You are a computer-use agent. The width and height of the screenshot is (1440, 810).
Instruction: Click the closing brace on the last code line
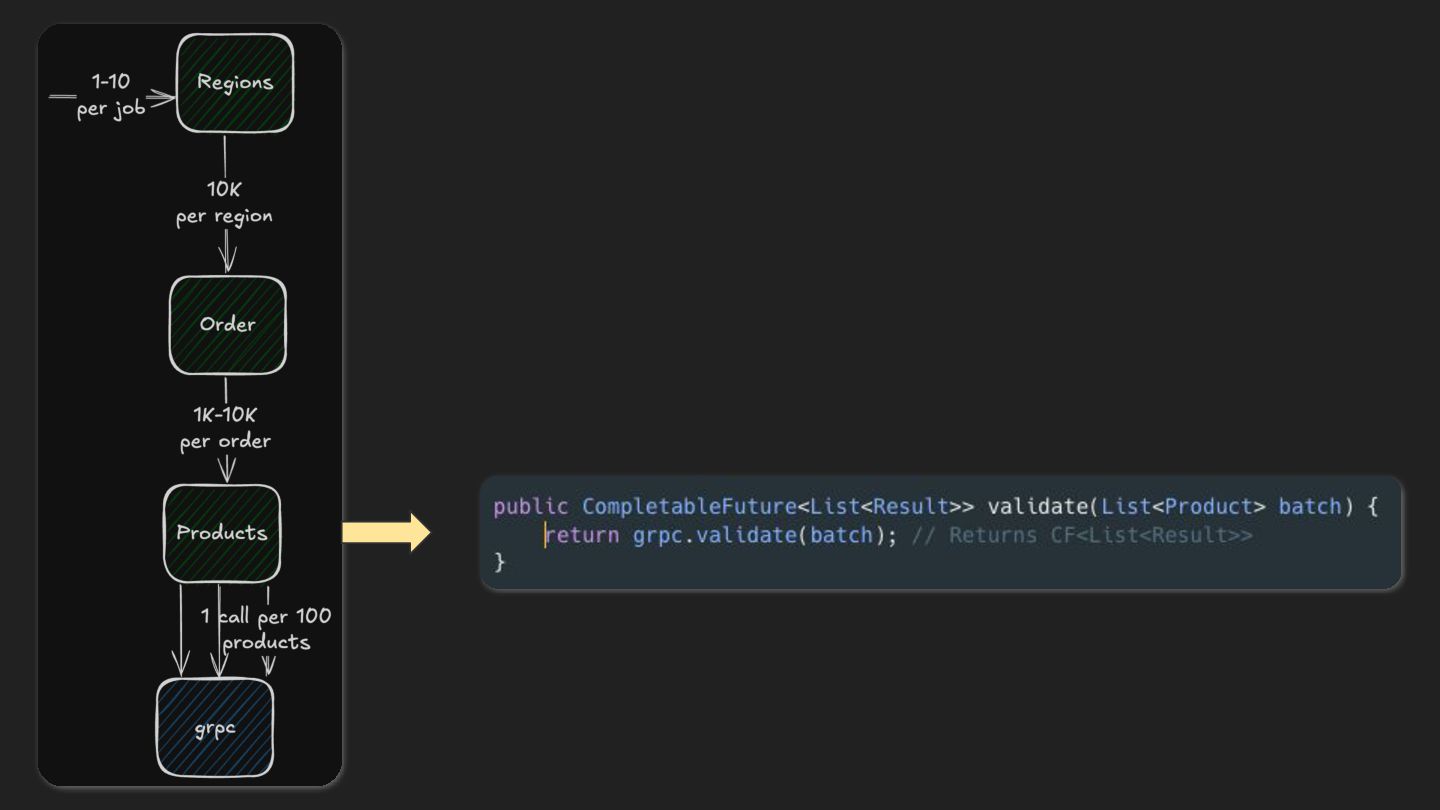pos(499,563)
